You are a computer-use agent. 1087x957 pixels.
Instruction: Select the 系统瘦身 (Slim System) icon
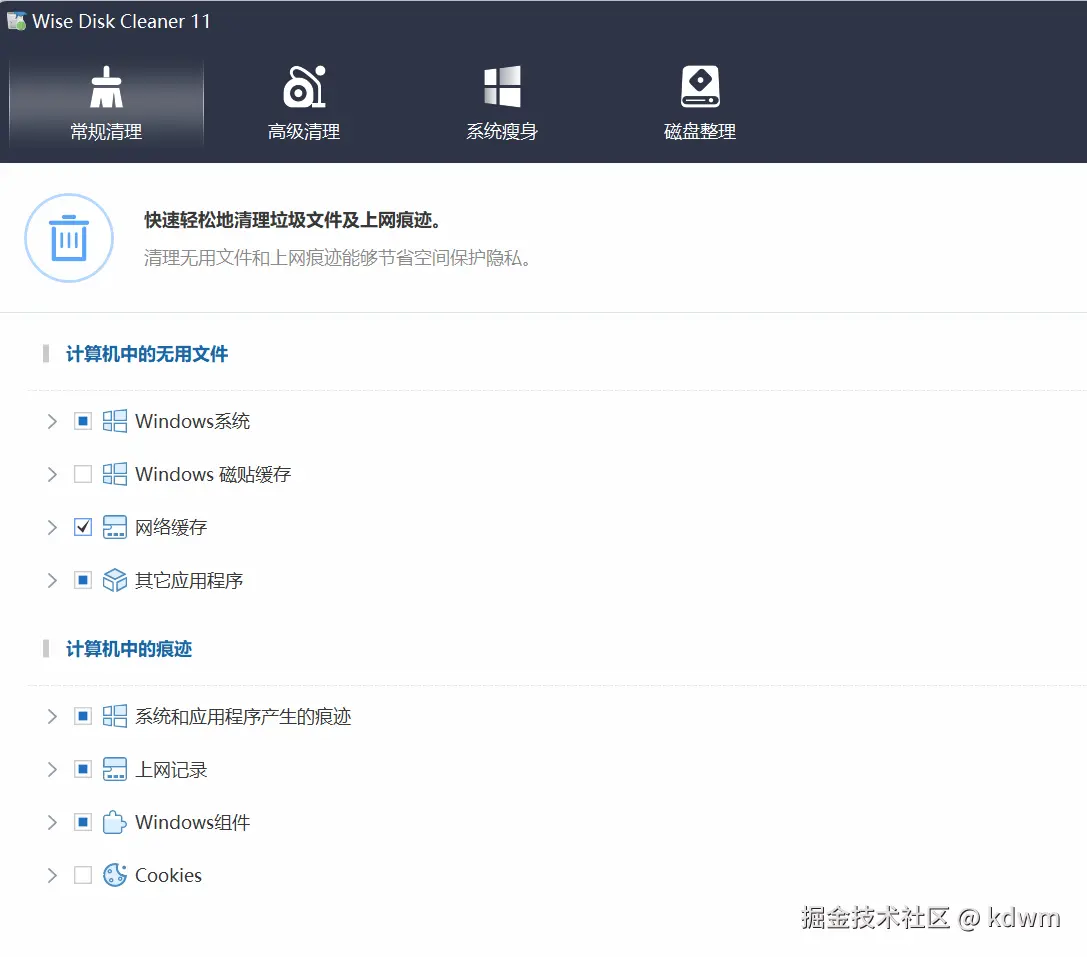click(501, 88)
